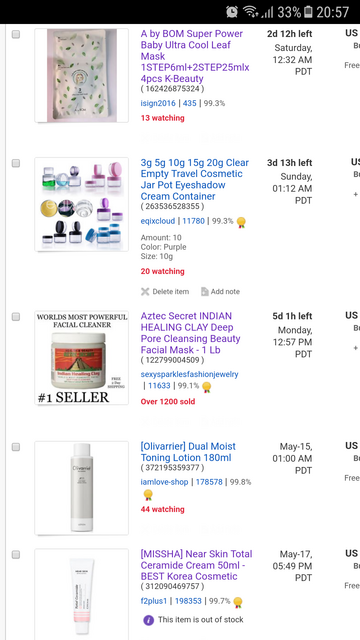This screenshot has height=640, width=360.
Task: Click the info icon beside out of stock
Action: [x=149, y=620]
